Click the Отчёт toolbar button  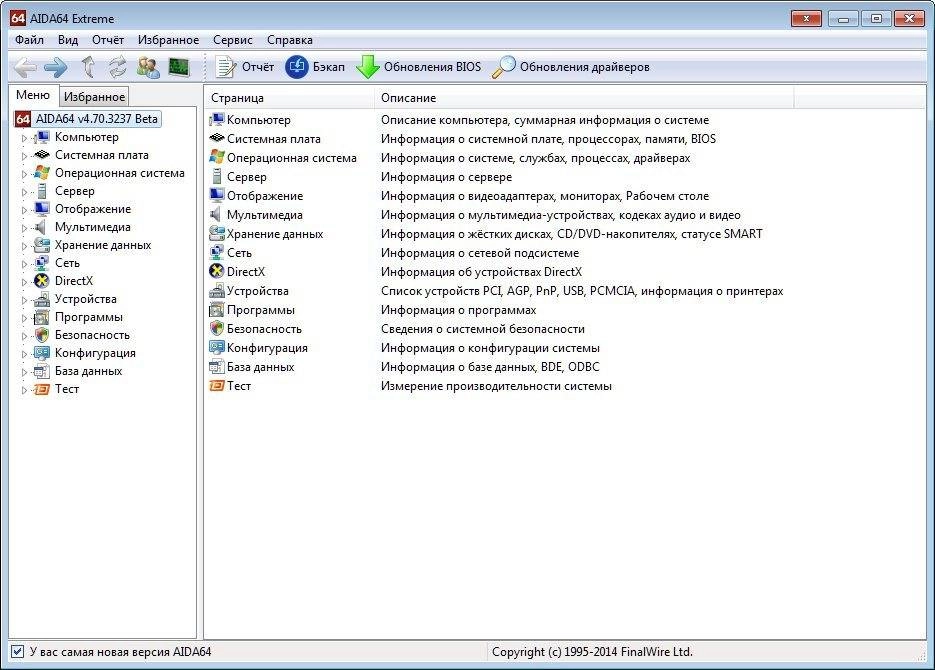244,67
